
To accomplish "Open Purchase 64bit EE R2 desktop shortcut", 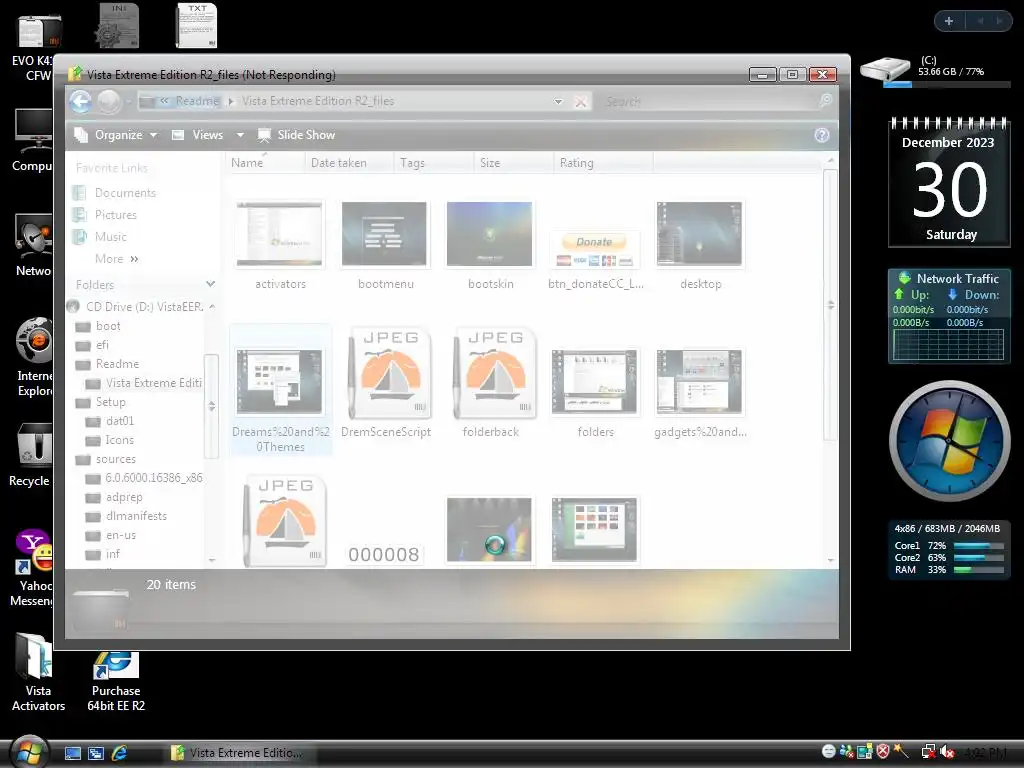I will point(116,680).
